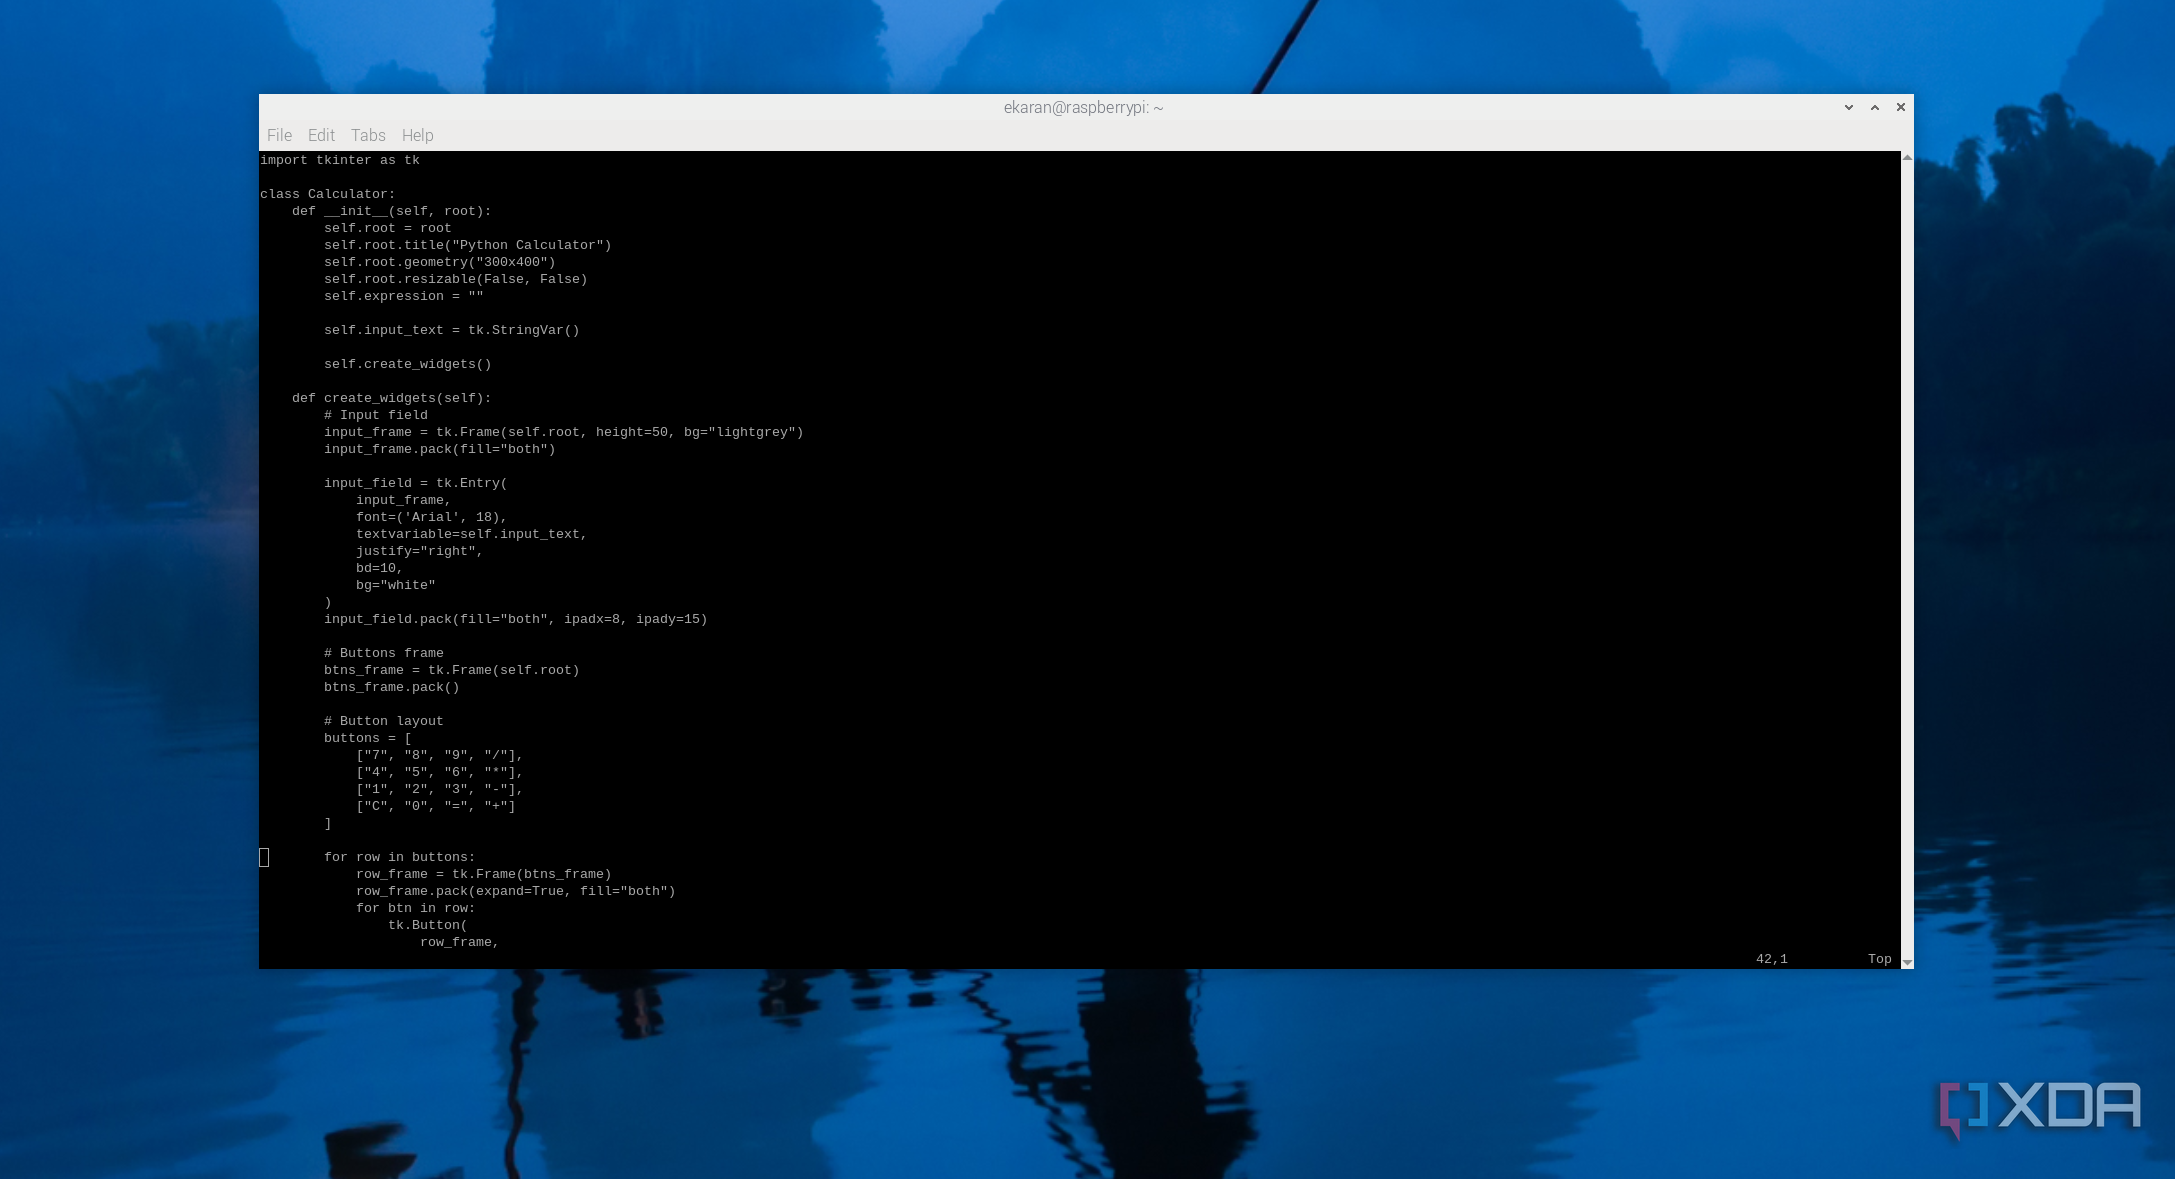Click the input_field.pack ipadx=8 line
The image size is (2175, 1179).
(x=516, y=619)
